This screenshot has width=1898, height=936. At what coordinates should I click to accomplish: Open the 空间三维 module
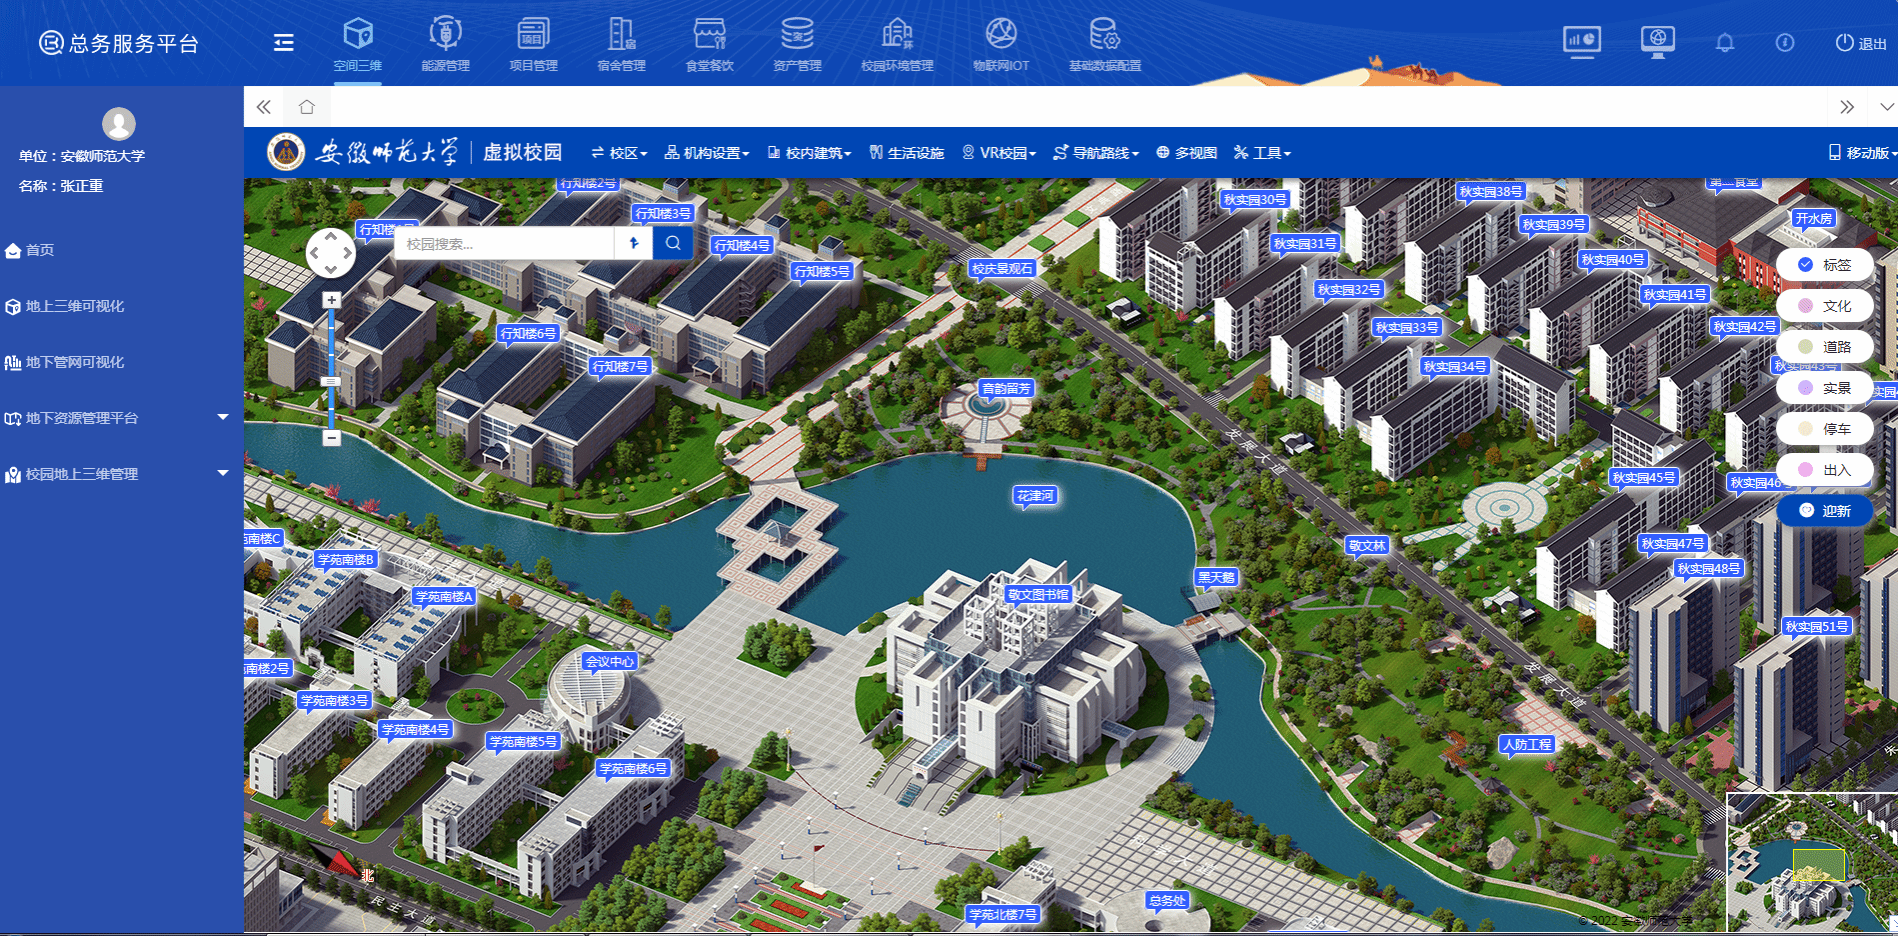coord(358,45)
